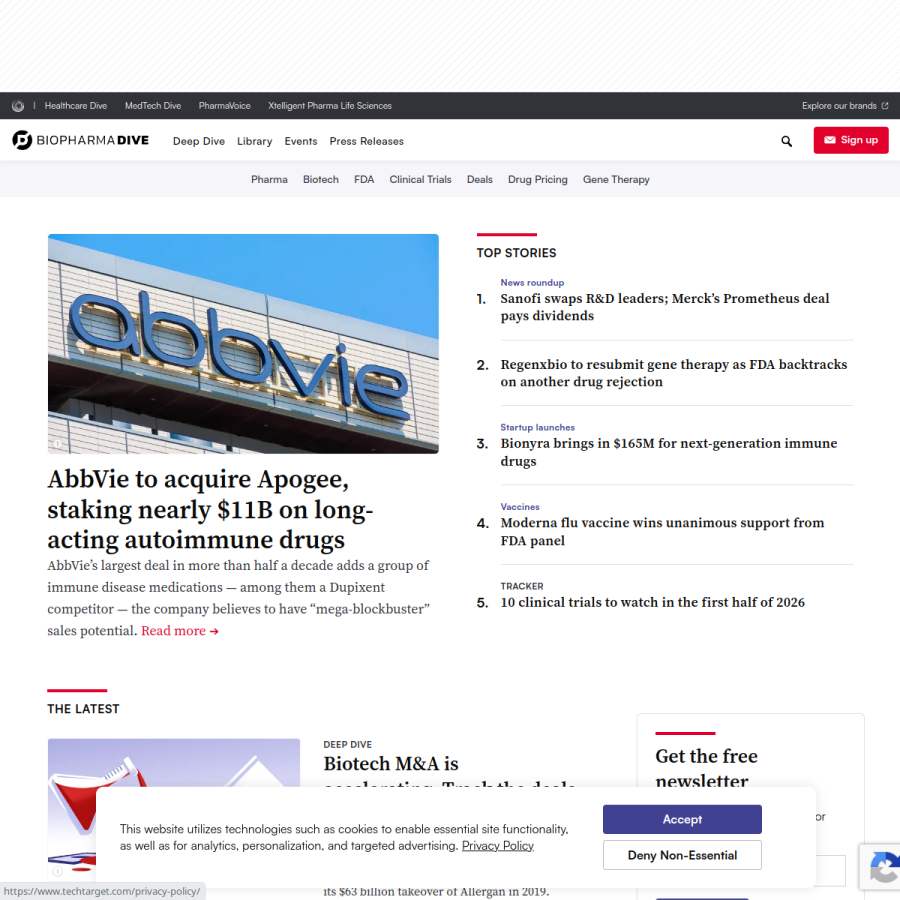
Task: Click the TOP STORIES heading
Action: tap(516, 253)
